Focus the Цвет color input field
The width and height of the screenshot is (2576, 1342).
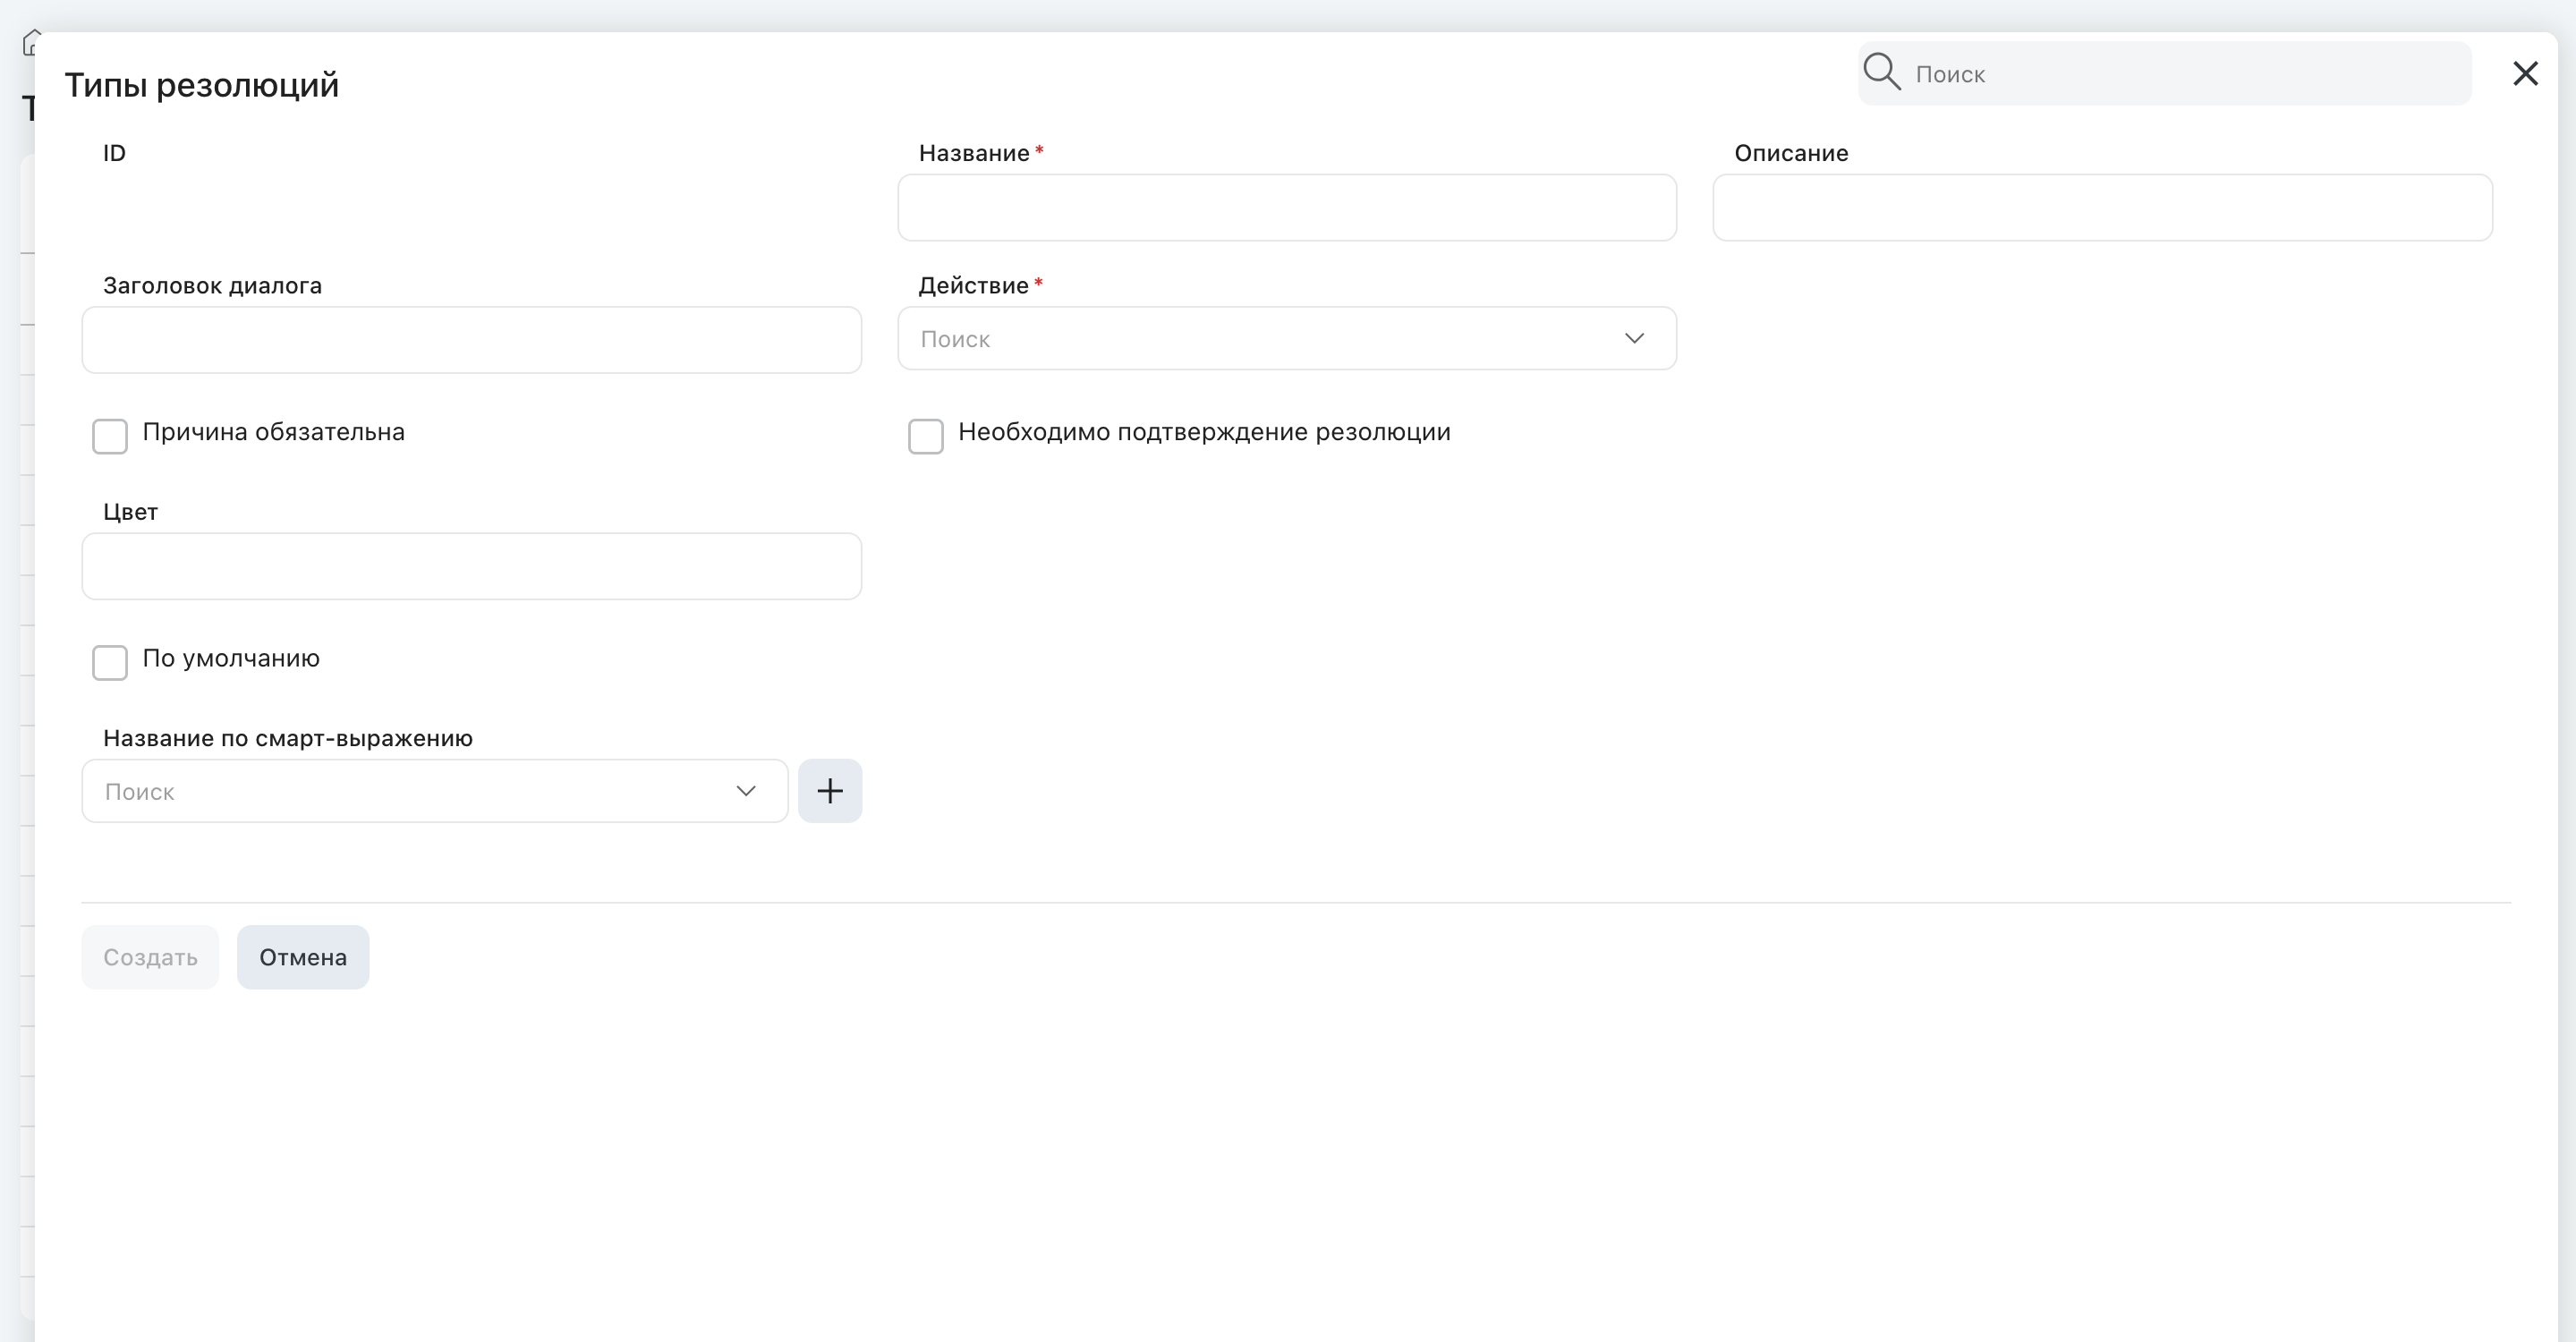tap(472, 566)
